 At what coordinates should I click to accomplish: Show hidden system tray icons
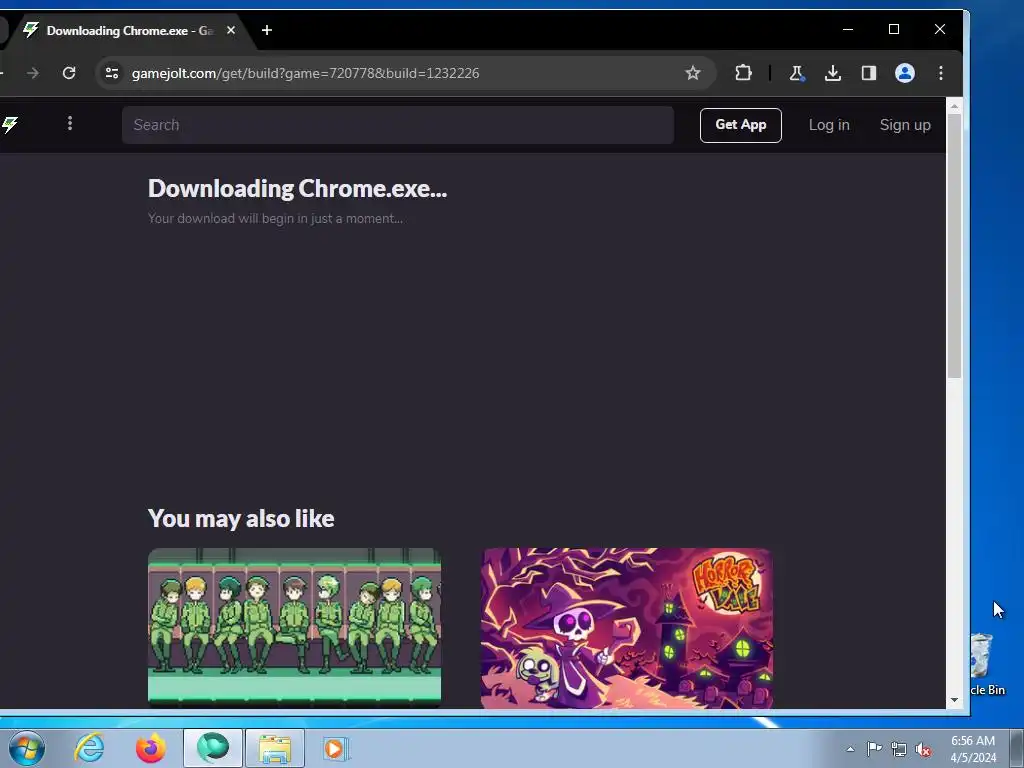click(x=850, y=749)
